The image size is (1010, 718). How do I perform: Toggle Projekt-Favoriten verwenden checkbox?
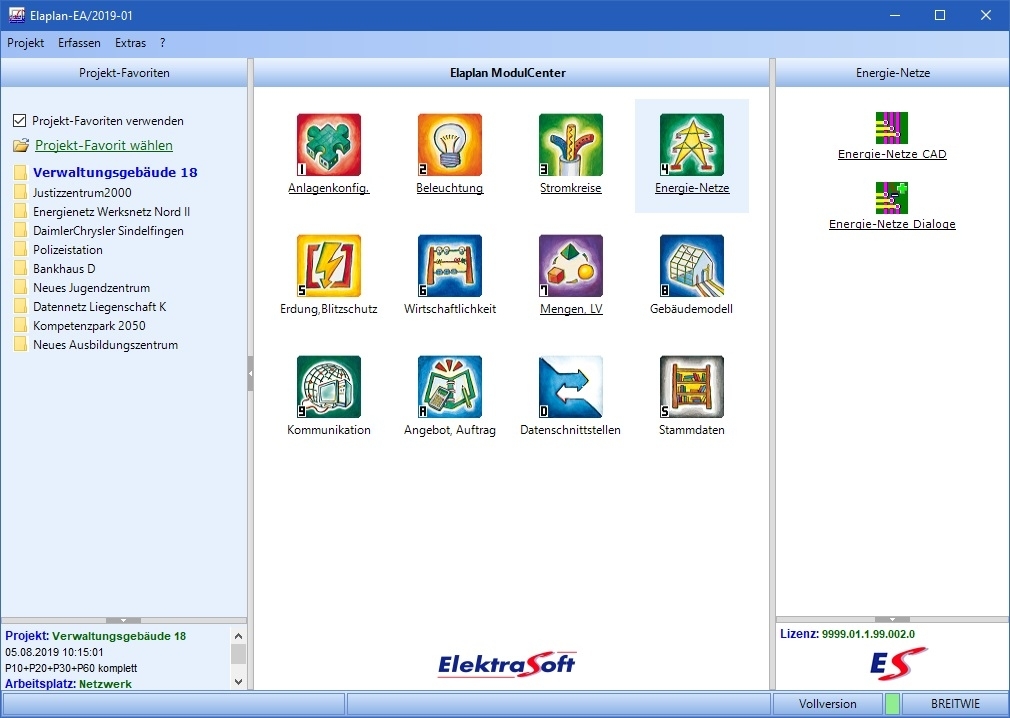tap(19, 120)
